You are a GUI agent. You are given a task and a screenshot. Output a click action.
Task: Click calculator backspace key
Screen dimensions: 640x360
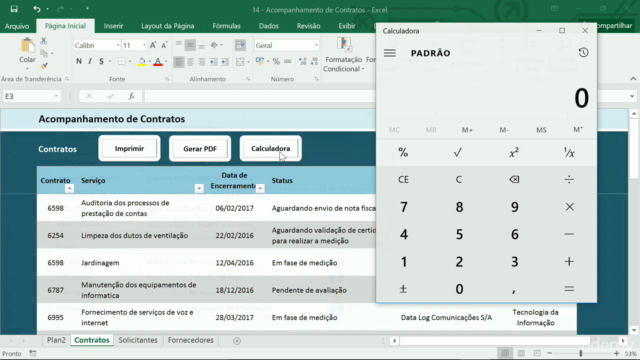[514, 180]
